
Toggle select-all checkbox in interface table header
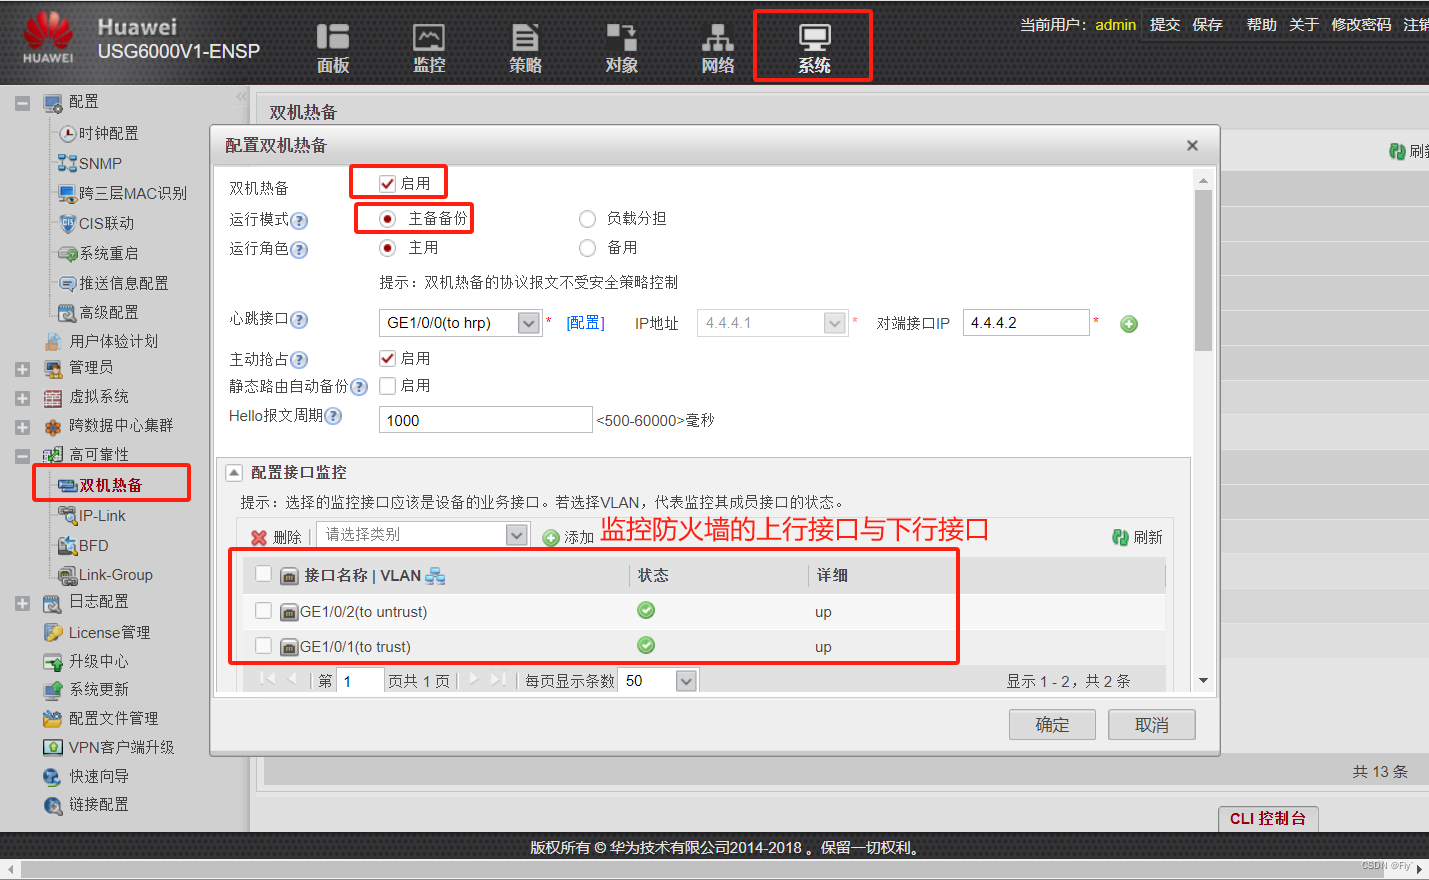(x=263, y=573)
